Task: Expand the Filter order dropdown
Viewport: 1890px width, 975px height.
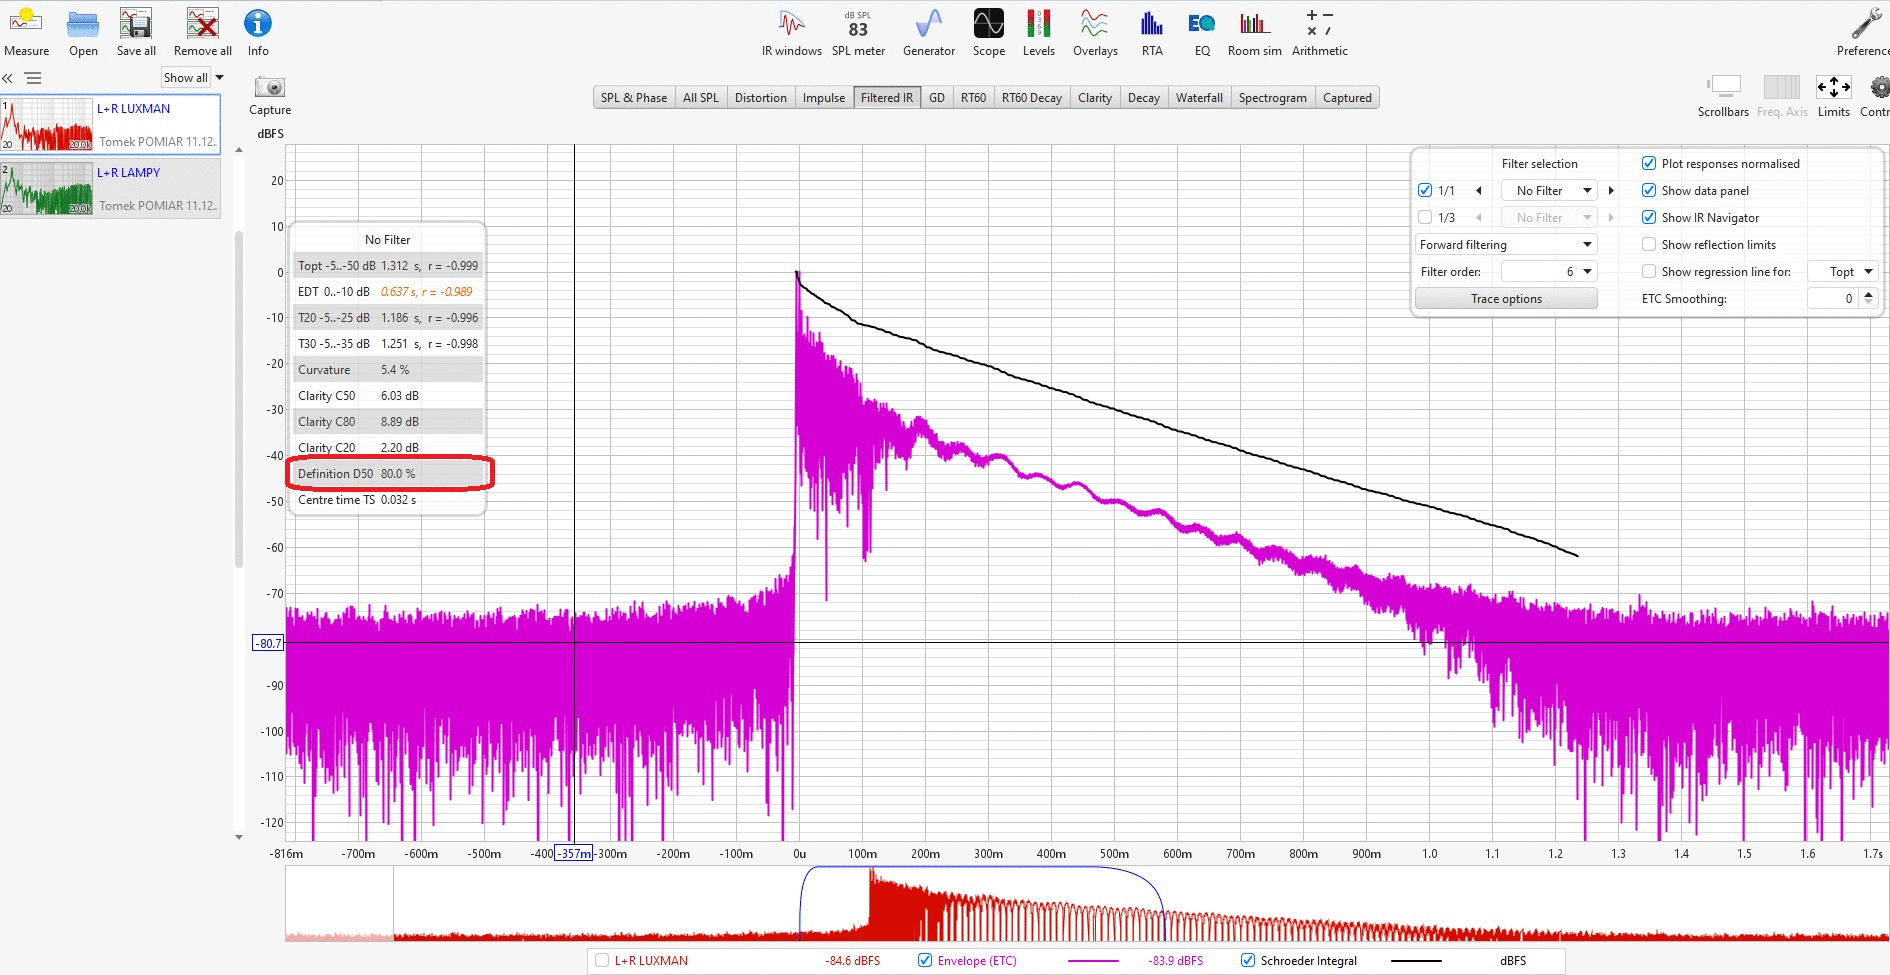Action: tap(1587, 272)
